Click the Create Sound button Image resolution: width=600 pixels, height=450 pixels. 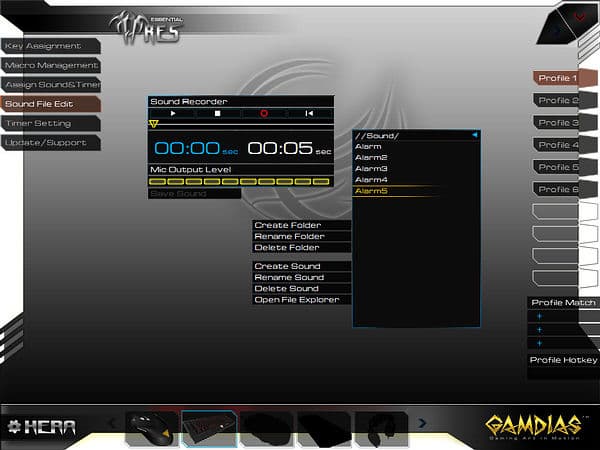point(302,266)
